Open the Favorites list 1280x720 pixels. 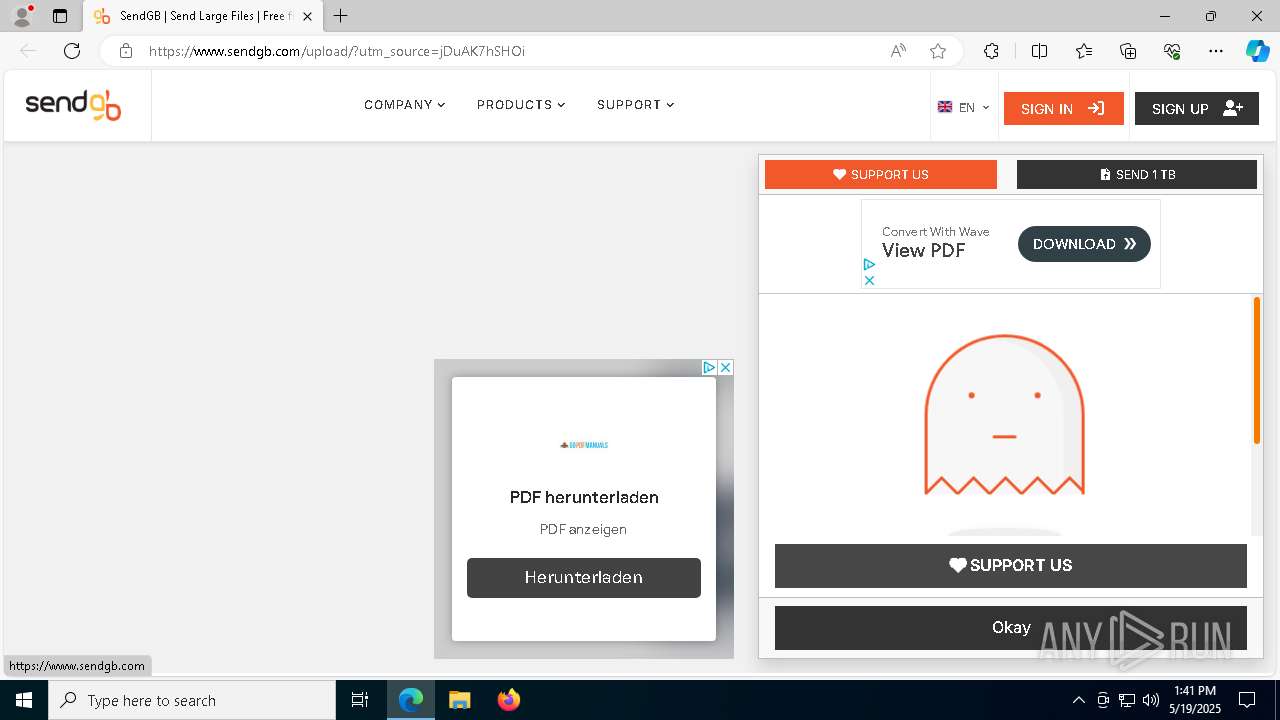tap(1084, 51)
